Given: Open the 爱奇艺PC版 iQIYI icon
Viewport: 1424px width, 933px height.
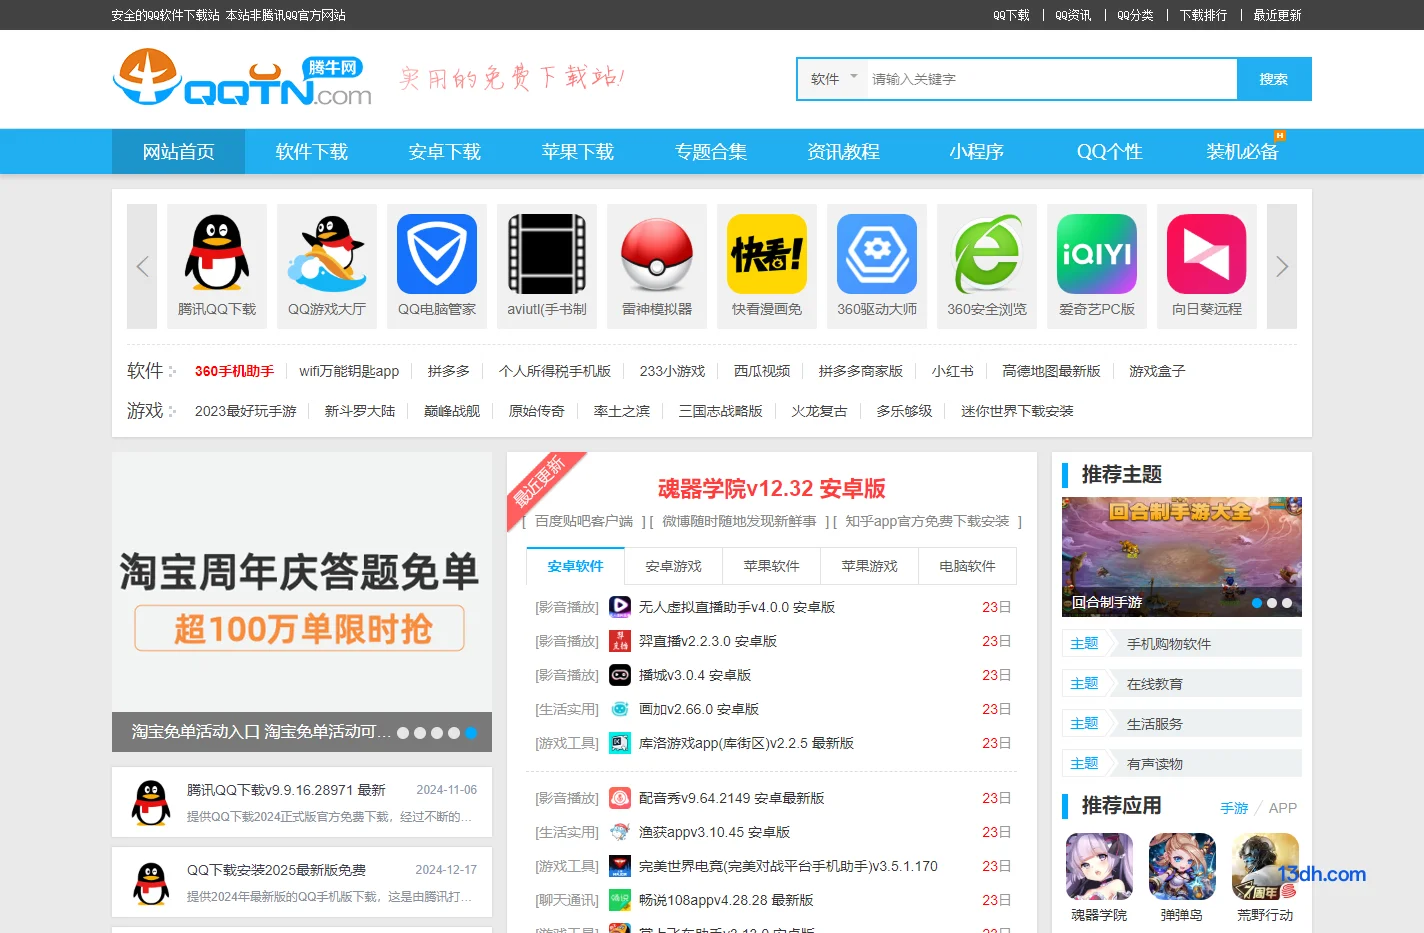Looking at the screenshot, I should point(1097,254).
